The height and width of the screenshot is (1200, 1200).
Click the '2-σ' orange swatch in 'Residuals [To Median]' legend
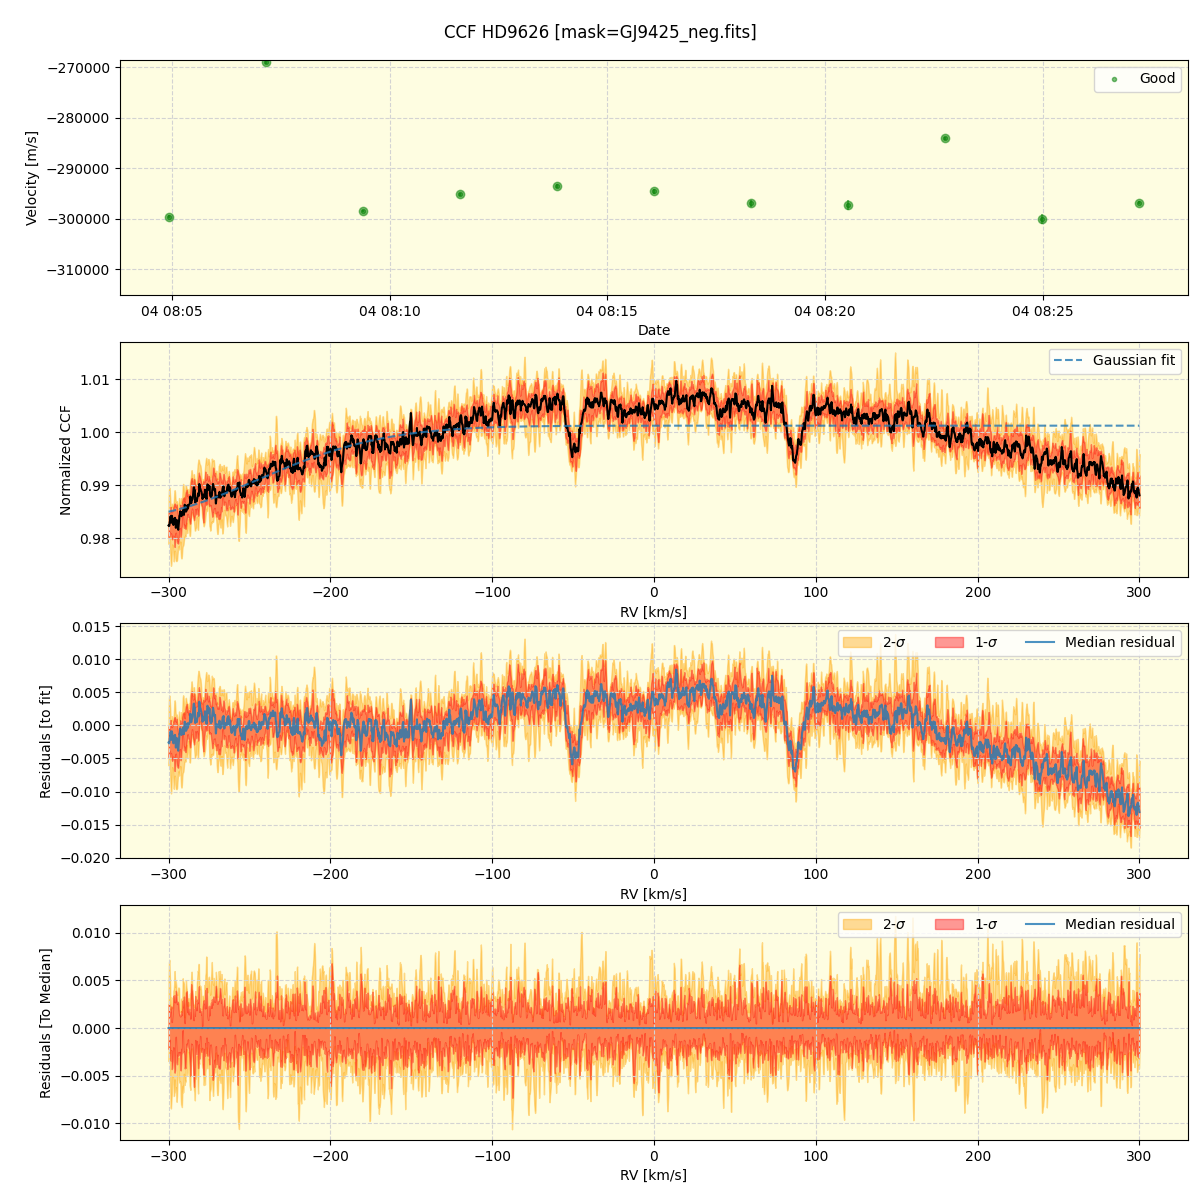(857, 924)
